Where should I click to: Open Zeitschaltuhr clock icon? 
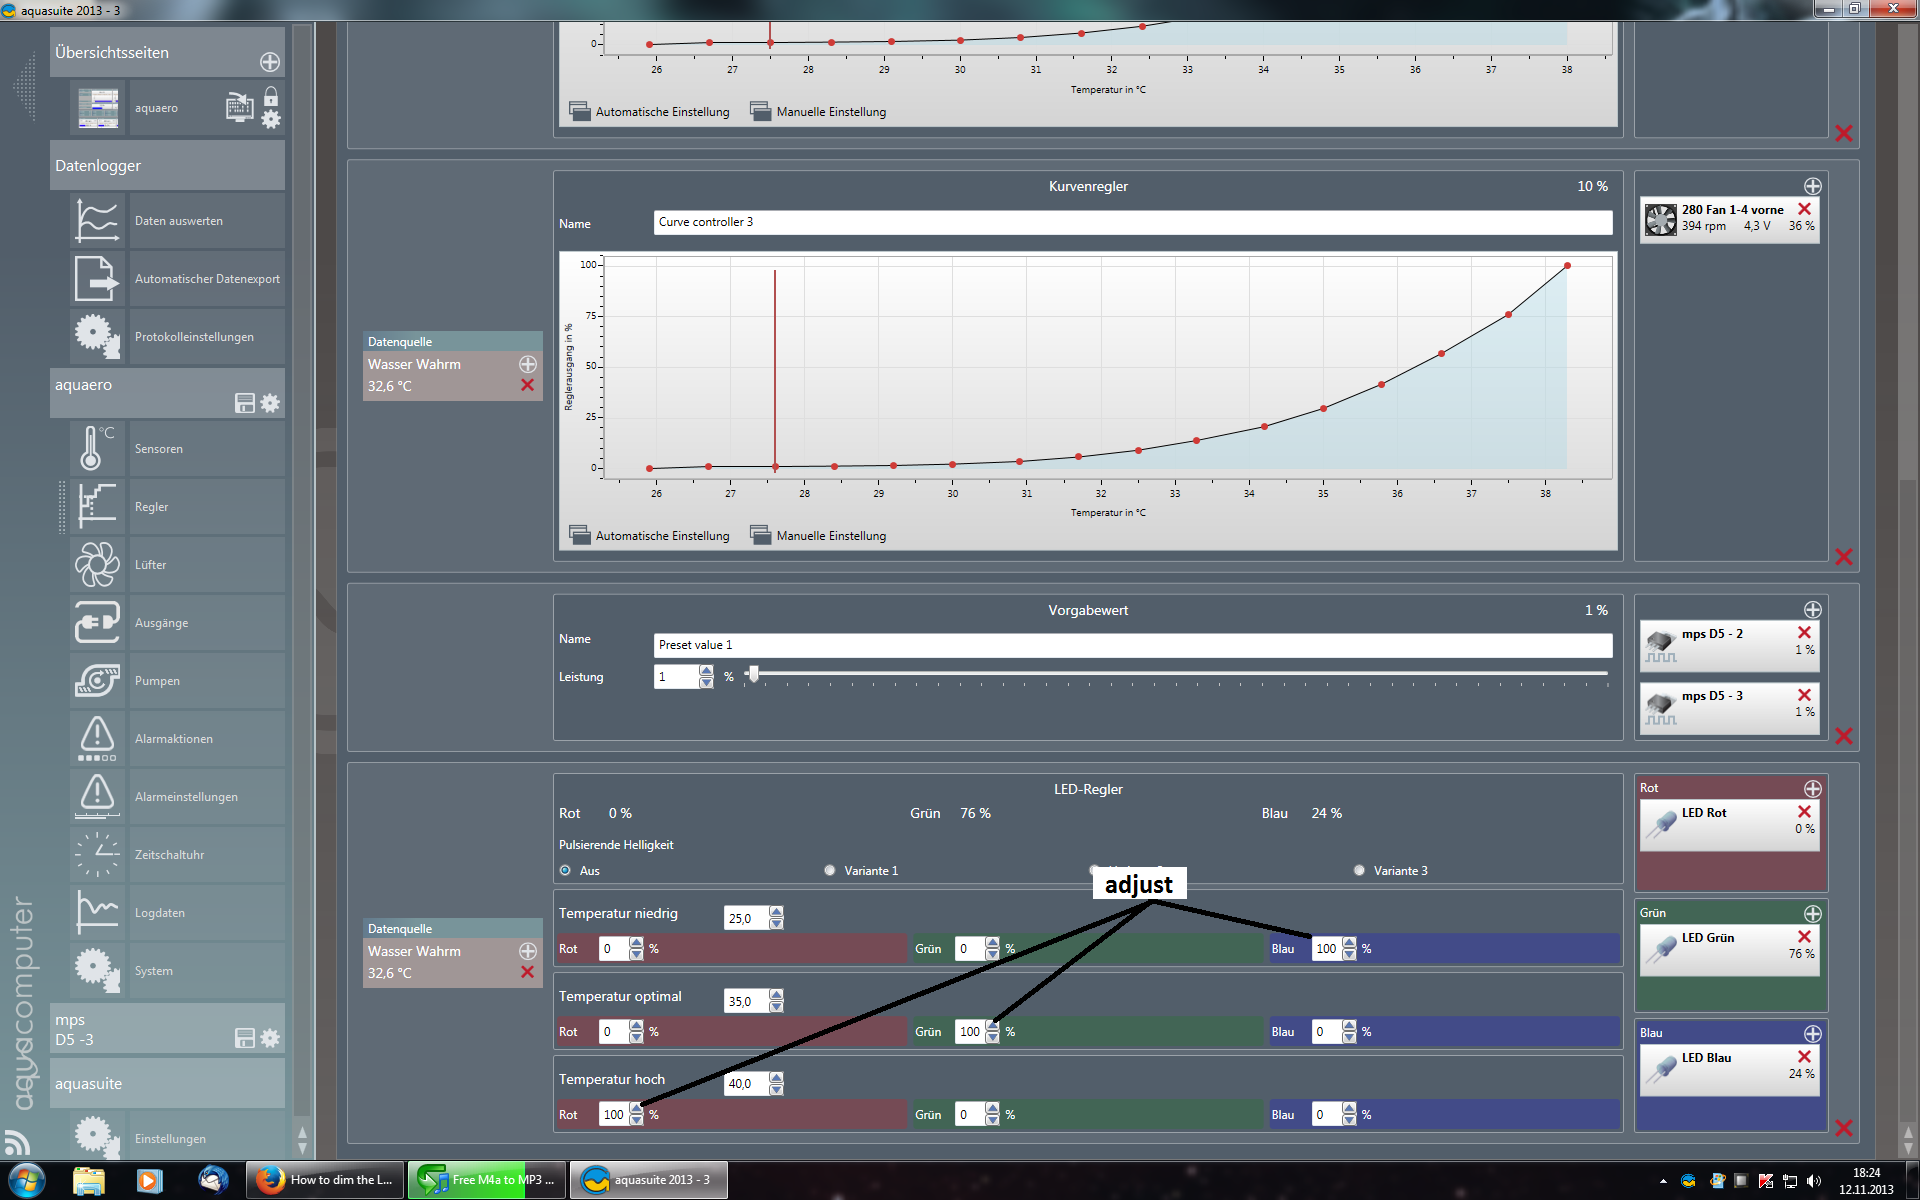pyautogui.click(x=97, y=854)
